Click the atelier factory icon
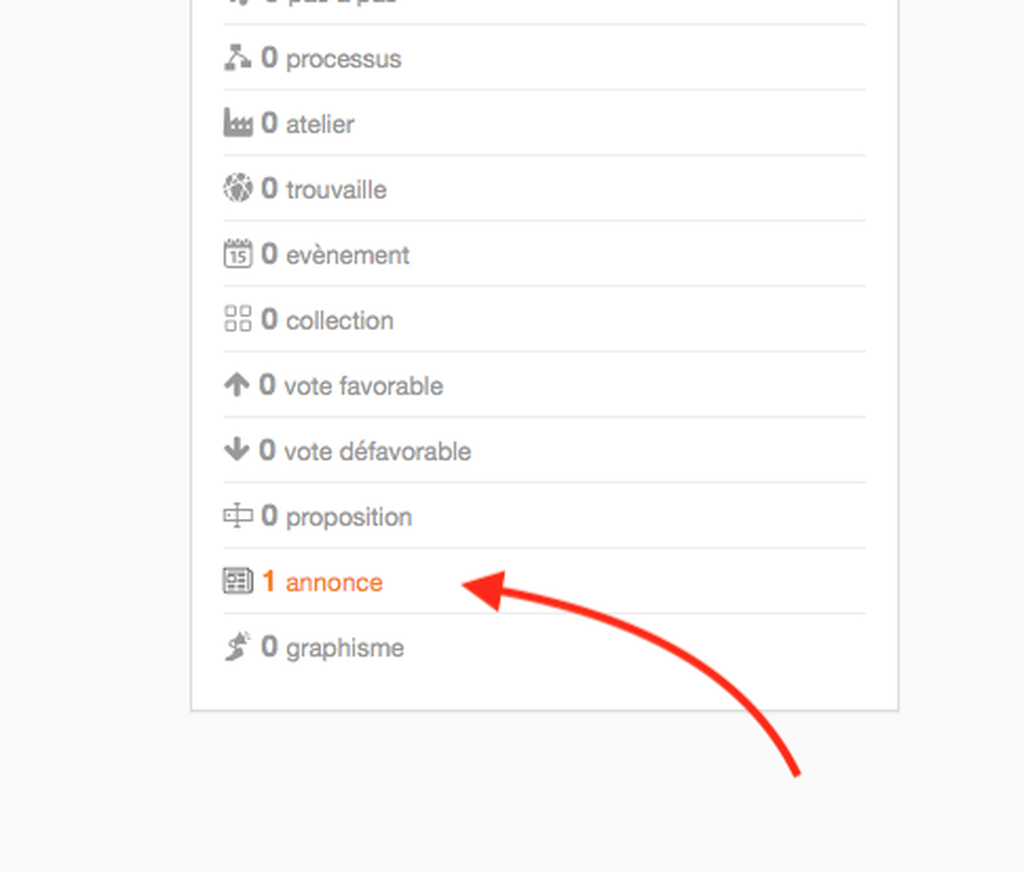This screenshot has width=1024, height=872. tap(238, 123)
